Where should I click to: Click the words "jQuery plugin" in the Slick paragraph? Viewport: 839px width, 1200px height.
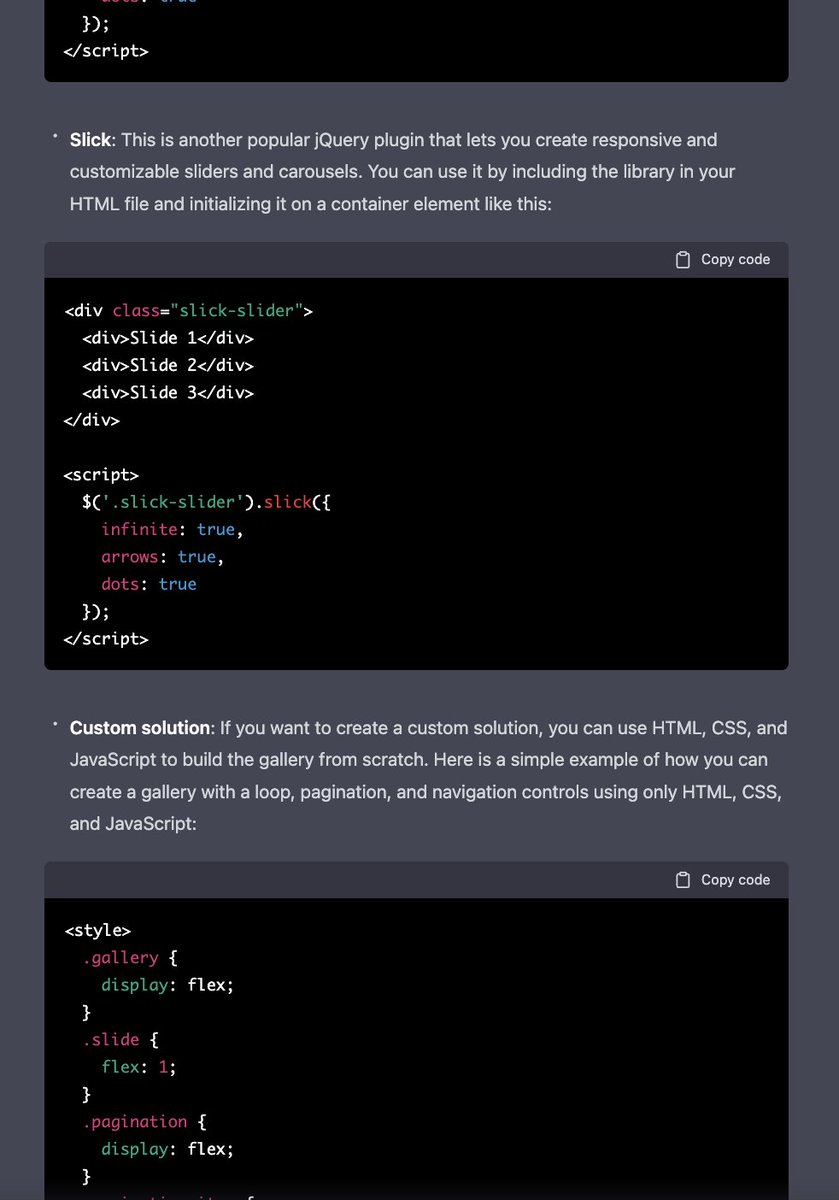pos(371,140)
